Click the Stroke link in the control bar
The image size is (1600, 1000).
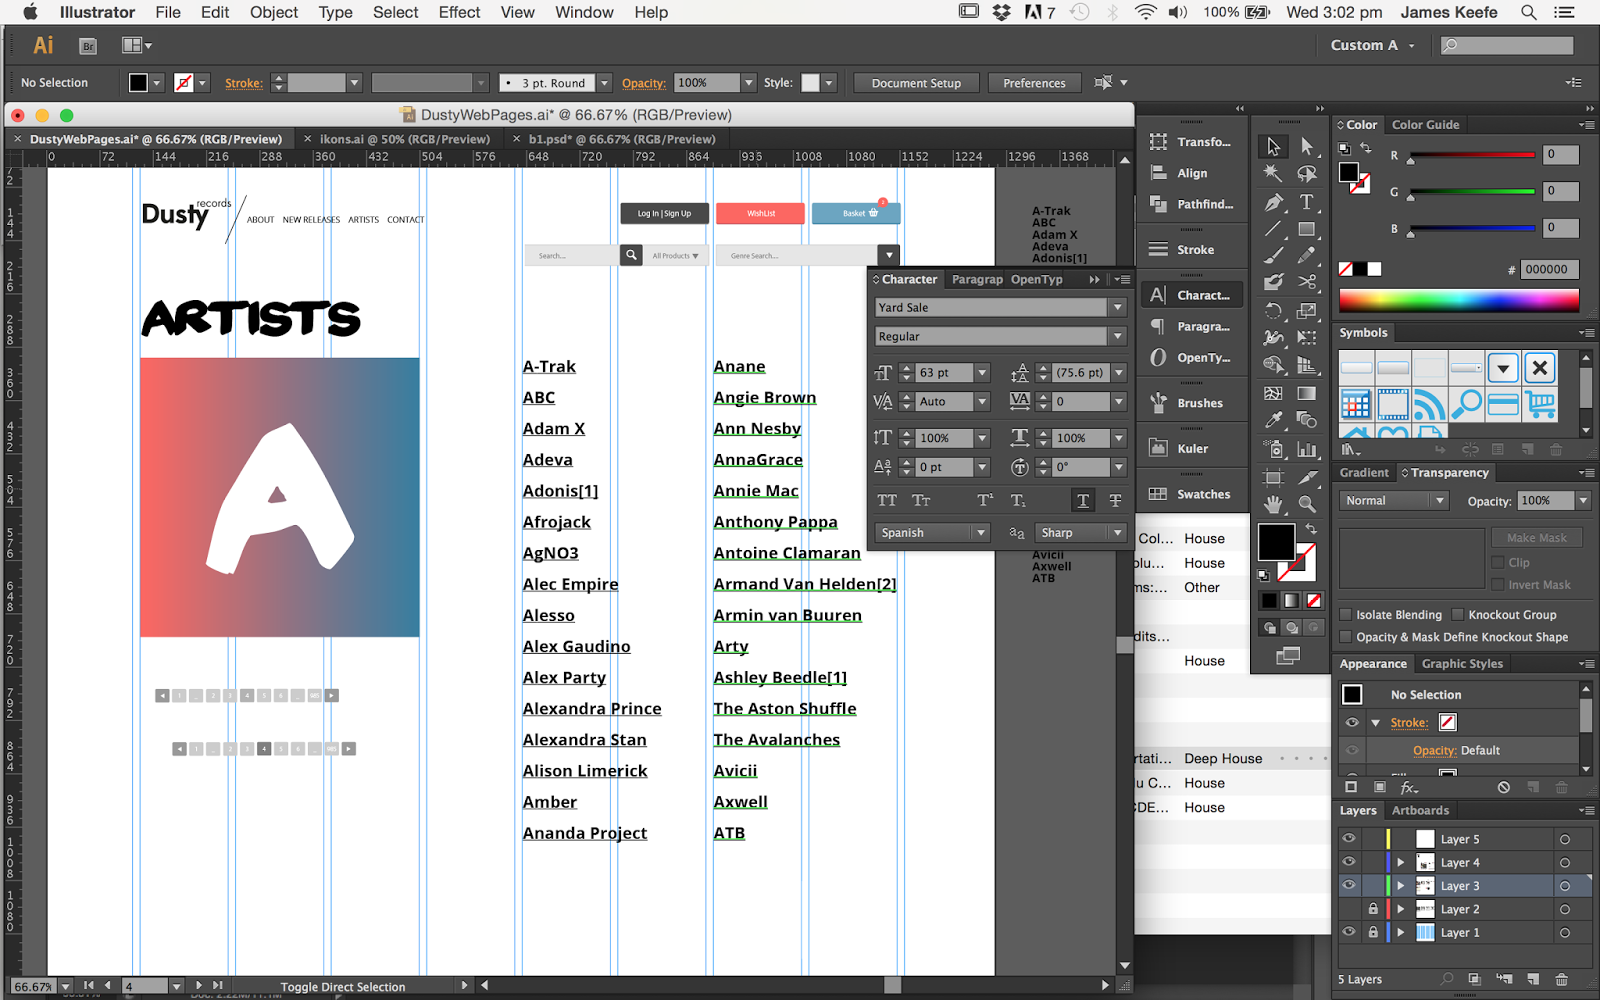click(x=244, y=83)
